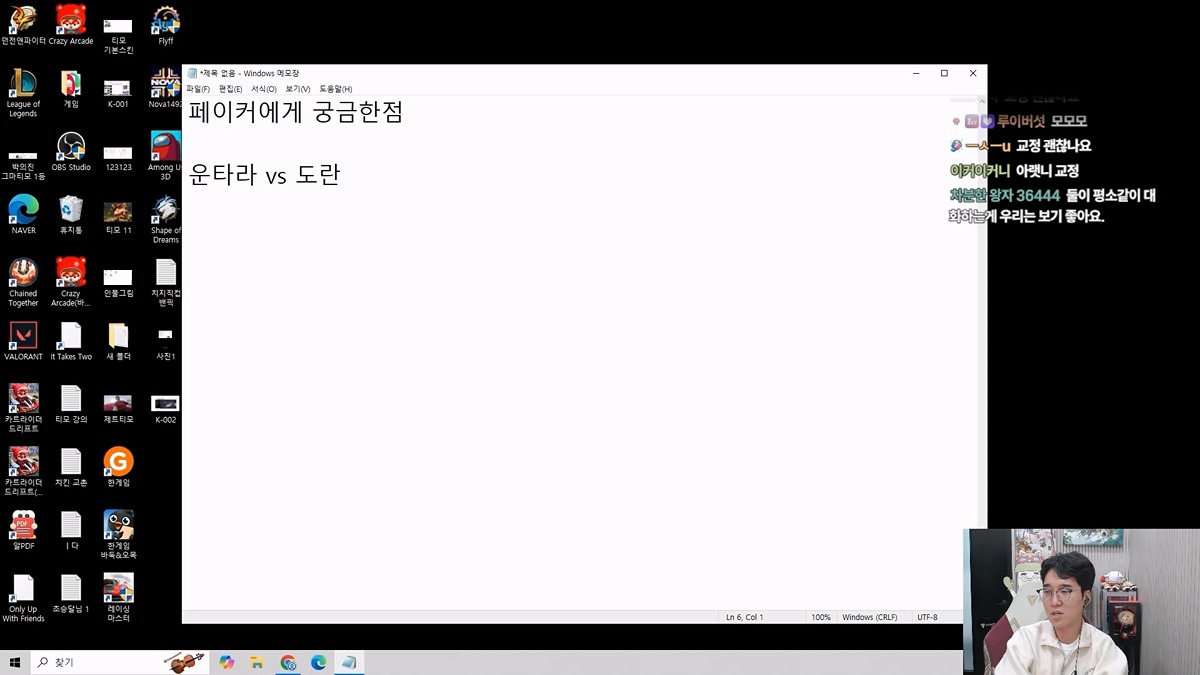Select the Chained Together shortcut icon
The width and height of the screenshot is (1200, 675).
pyautogui.click(x=23, y=272)
